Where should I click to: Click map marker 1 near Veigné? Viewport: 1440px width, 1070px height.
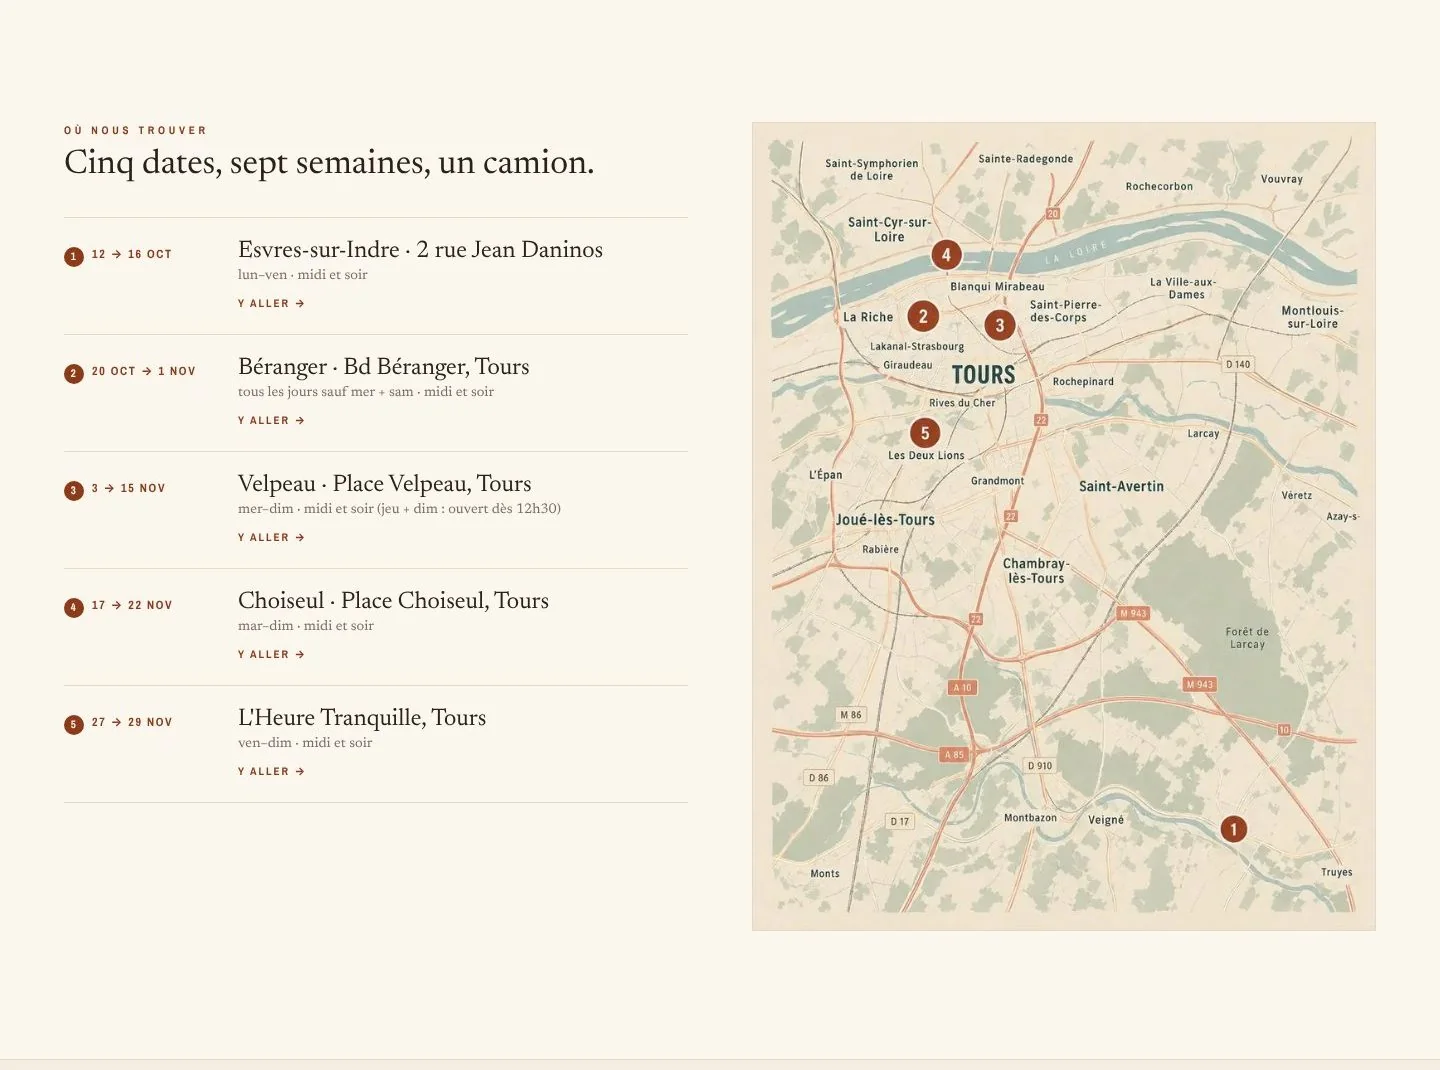point(1233,829)
